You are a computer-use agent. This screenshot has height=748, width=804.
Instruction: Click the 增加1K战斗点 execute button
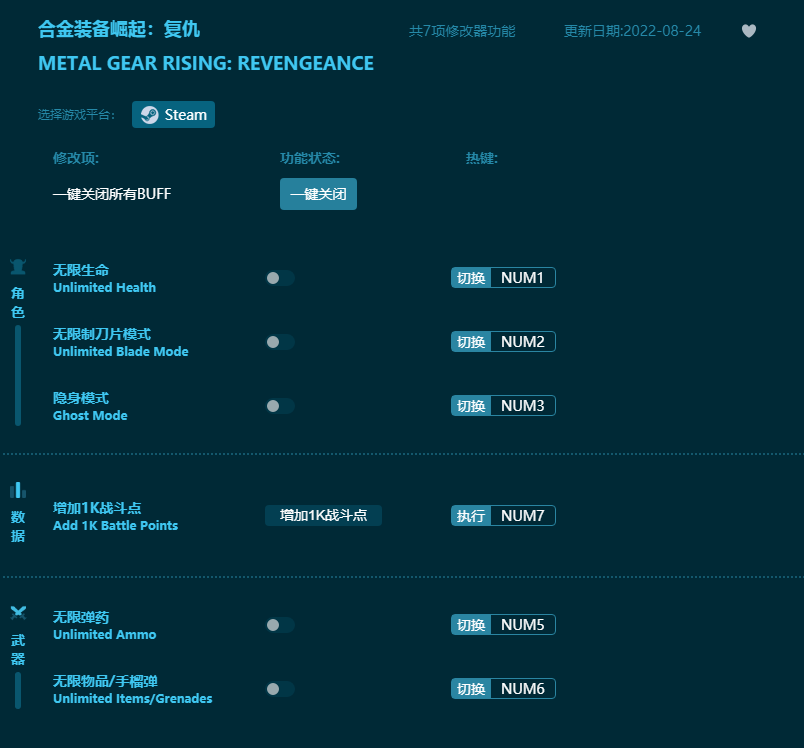tap(324, 515)
